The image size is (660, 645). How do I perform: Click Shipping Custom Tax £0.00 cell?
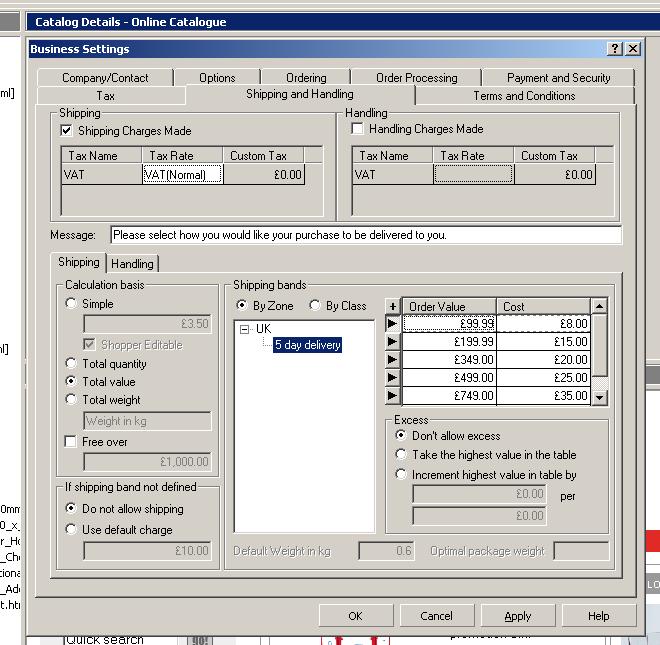(x=264, y=174)
